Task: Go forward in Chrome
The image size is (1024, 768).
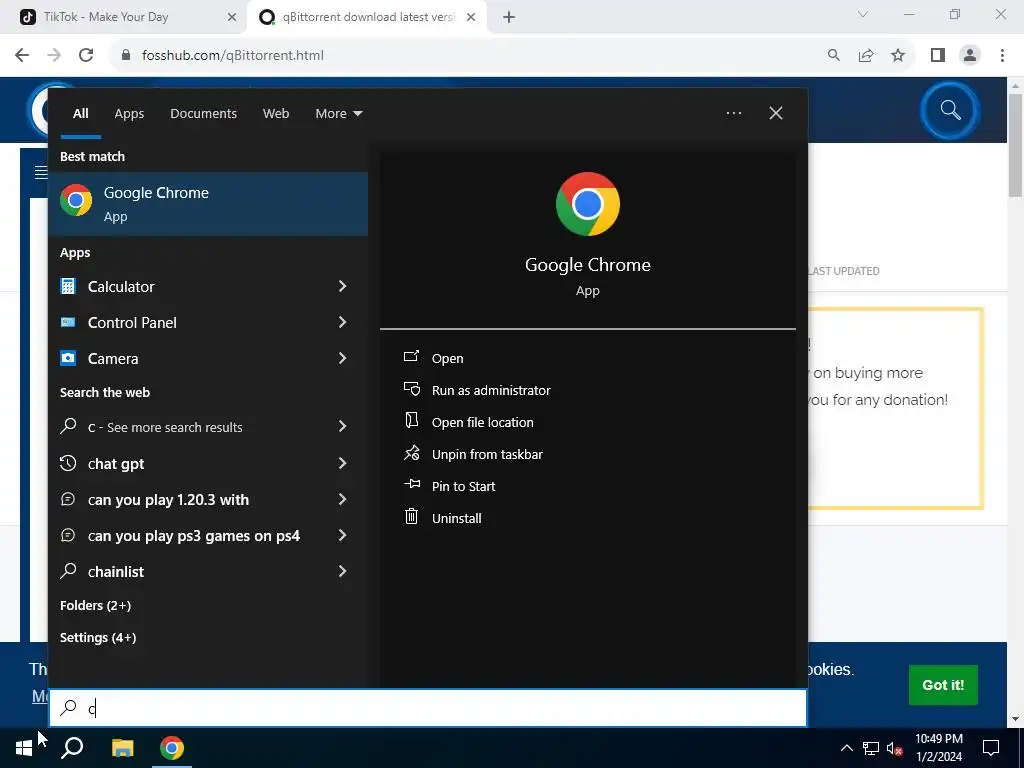Action: 54,56
